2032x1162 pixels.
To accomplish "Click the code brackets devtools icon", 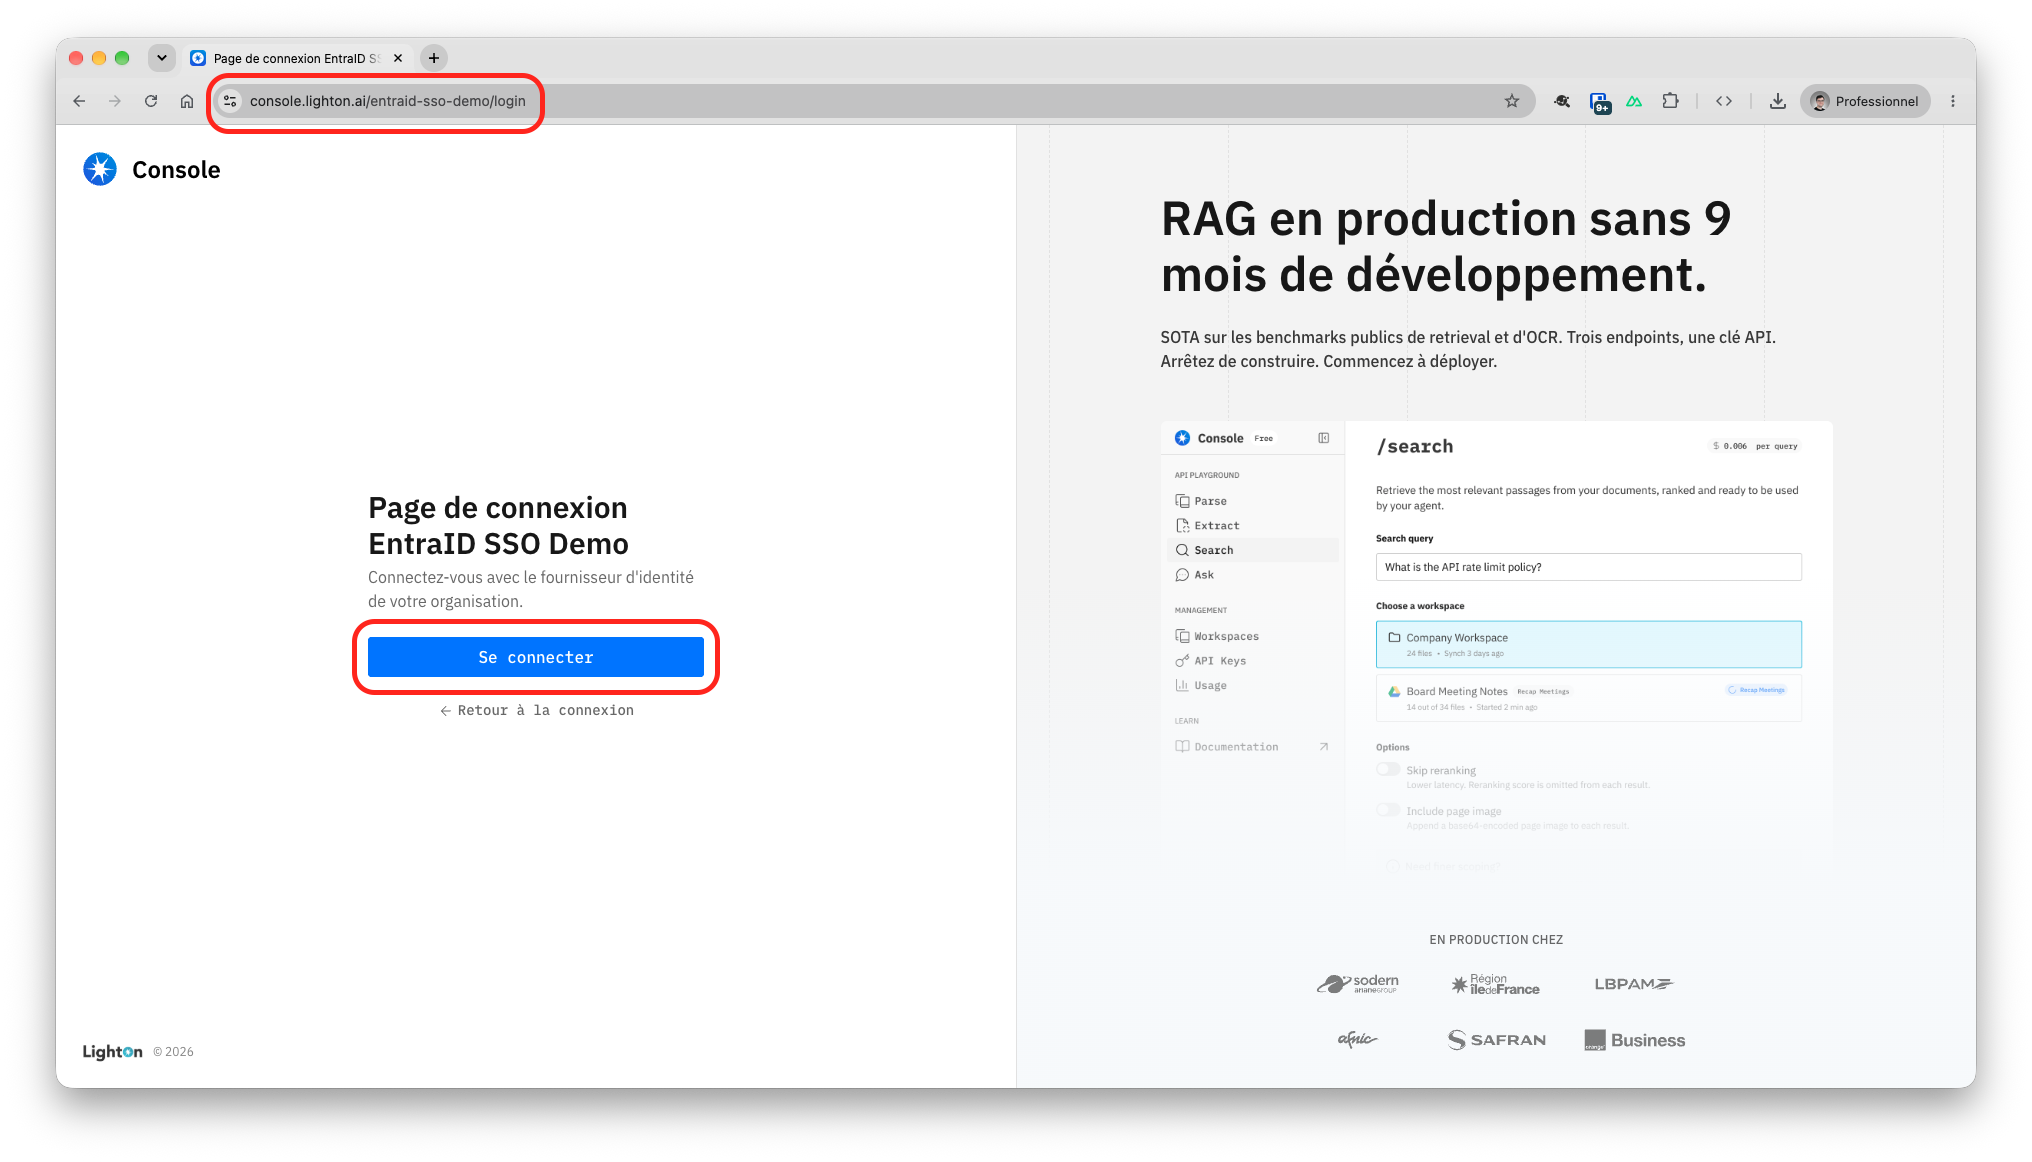I will click(x=1724, y=101).
